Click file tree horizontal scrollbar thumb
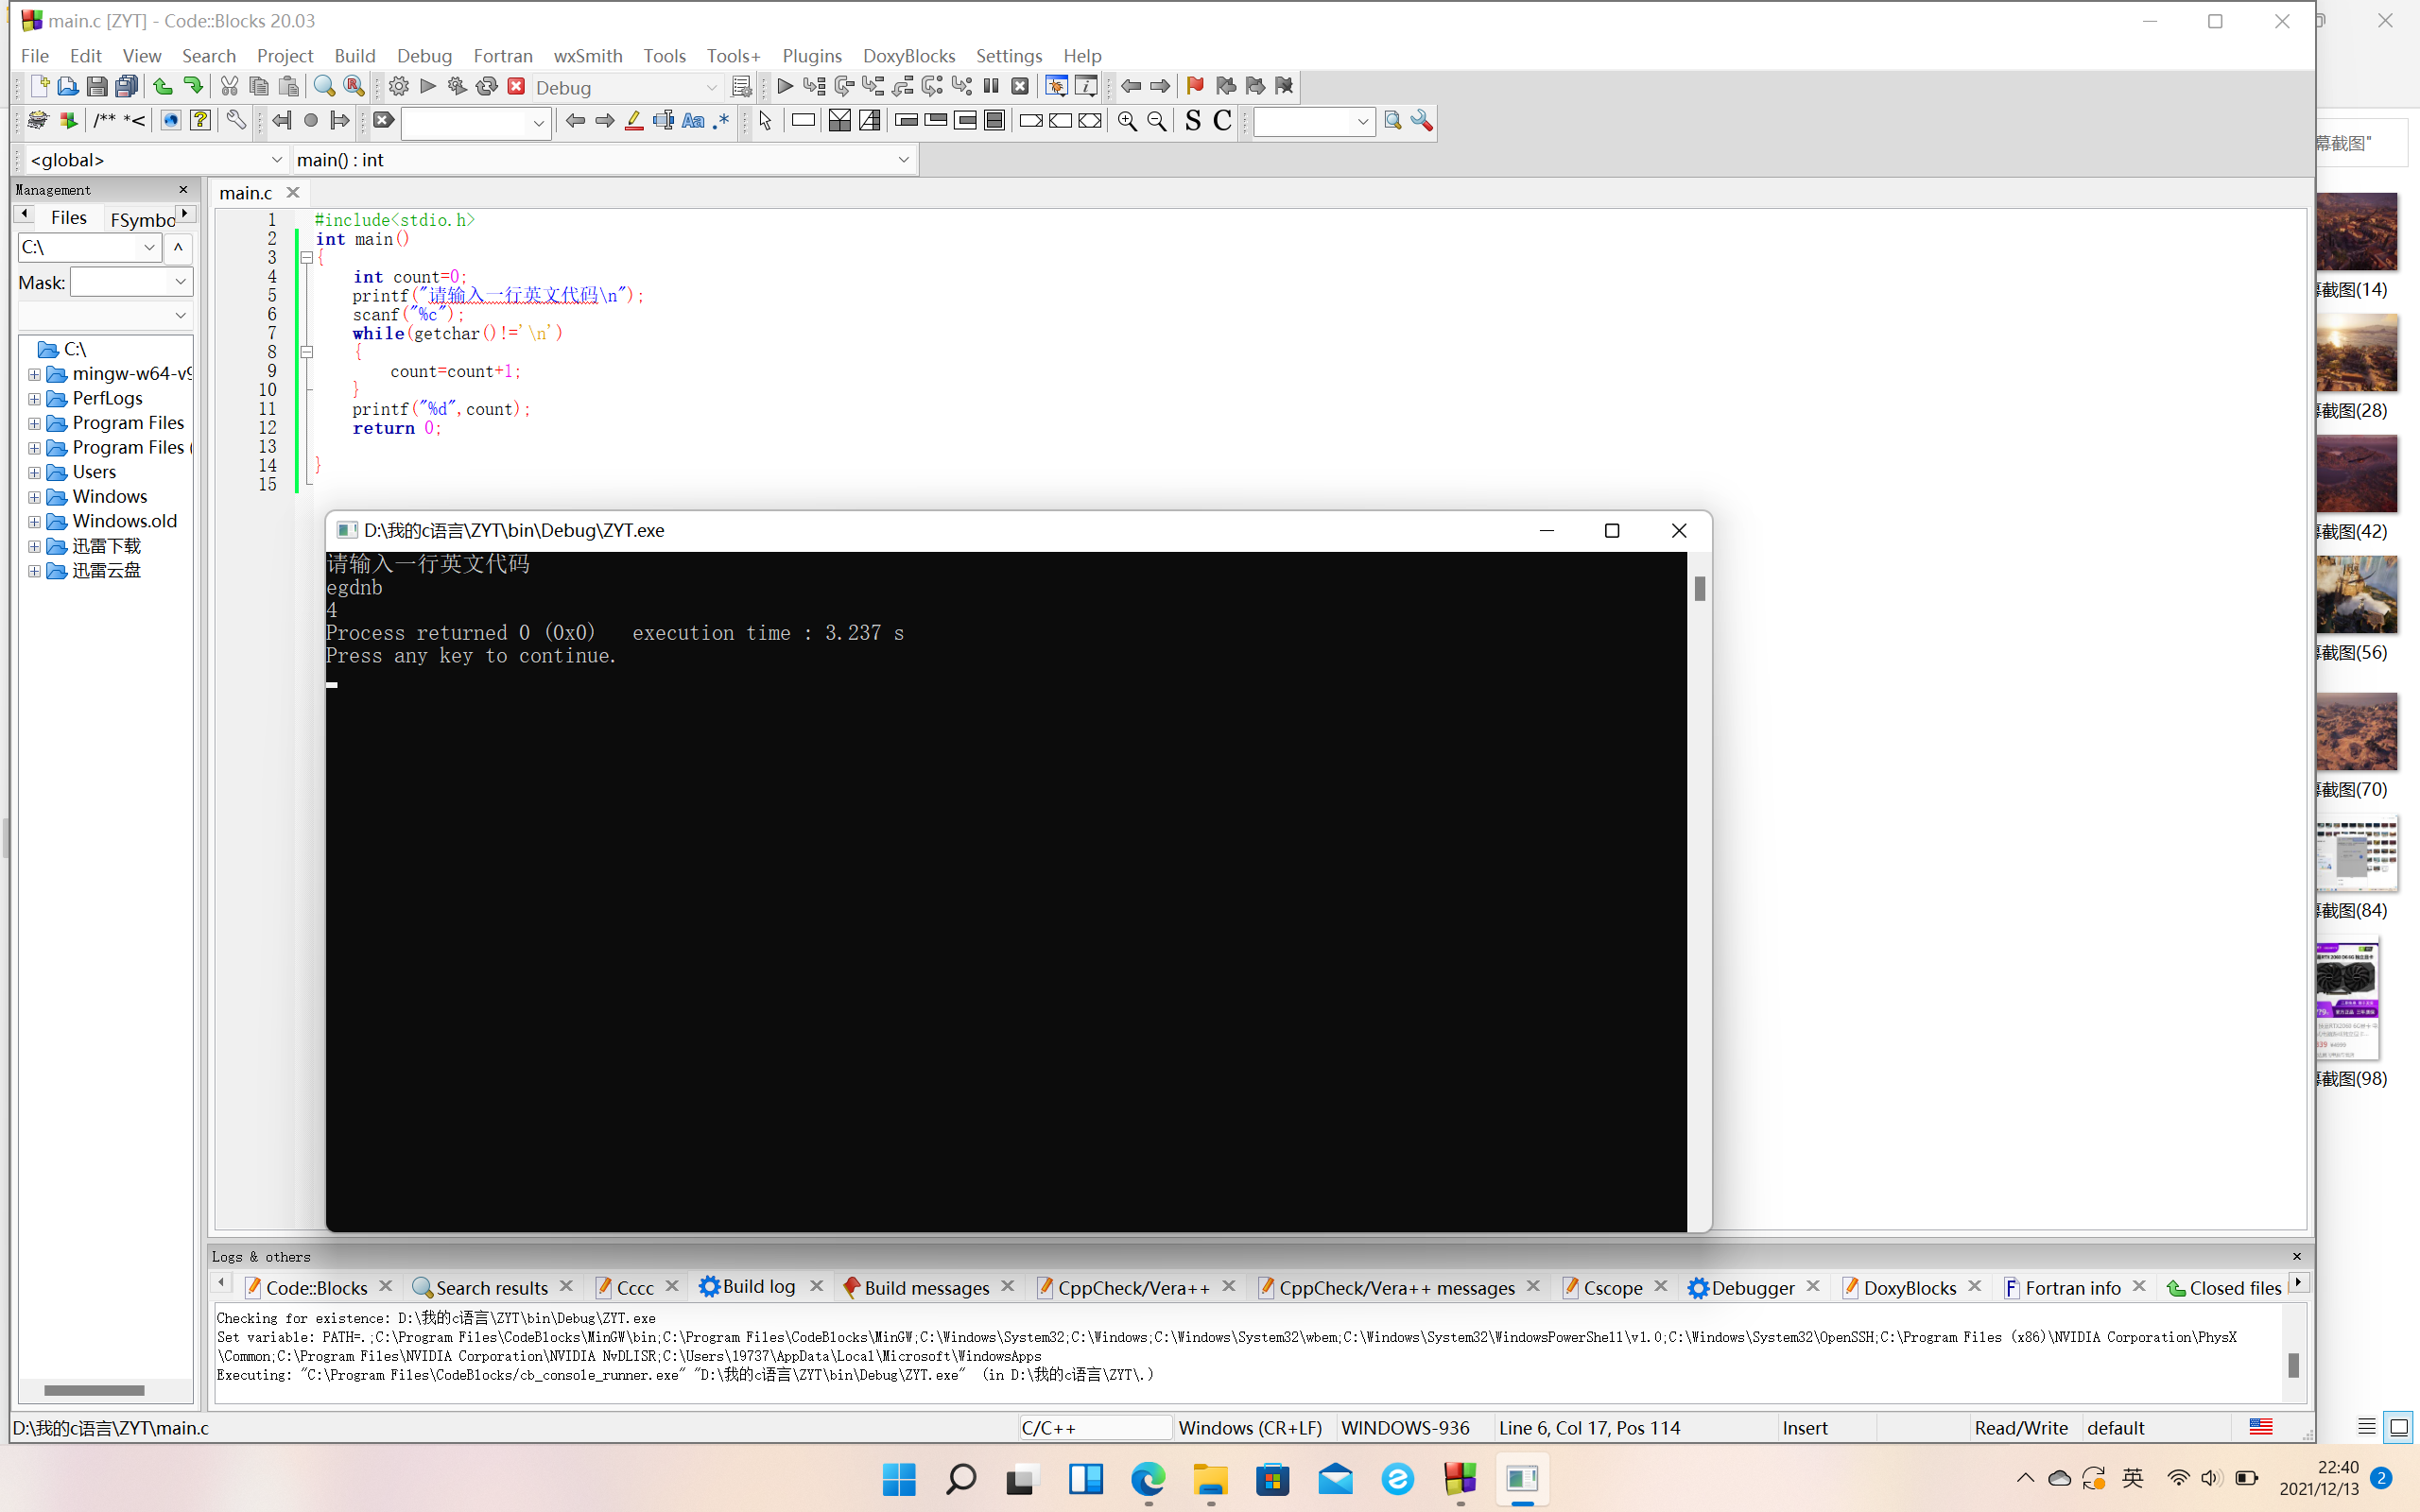2420x1512 pixels. tap(94, 1390)
